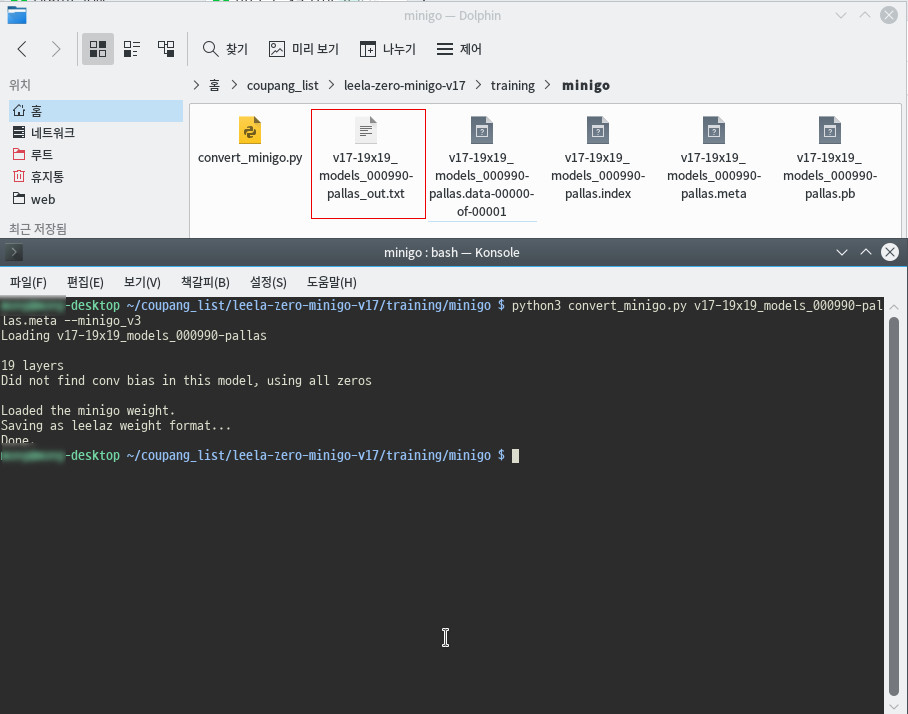Image resolution: width=908 pixels, height=714 pixels.
Task: Click the Dolphin folder icon in title bar
Action: (17, 15)
